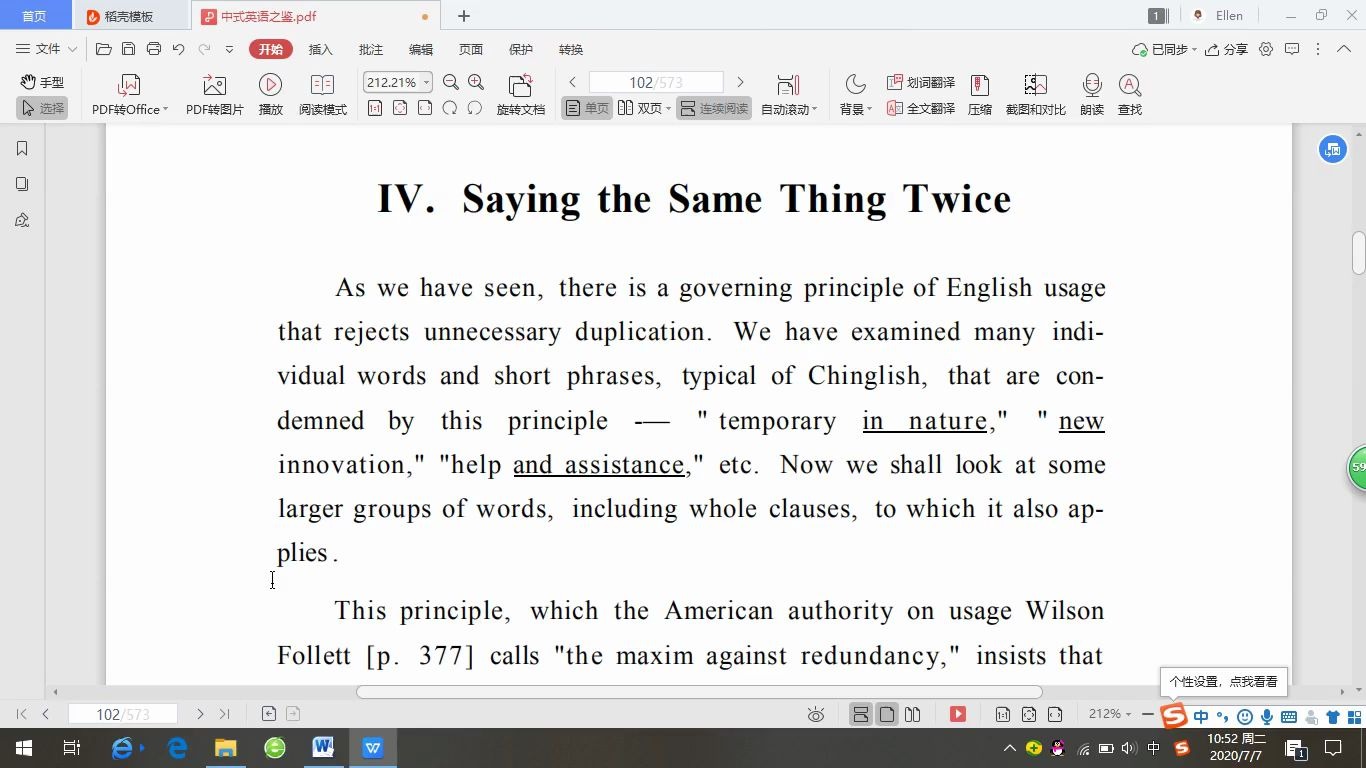The image size is (1366, 768).
Task: Switch to the 保护 ribbon tab
Action: click(x=521, y=49)
